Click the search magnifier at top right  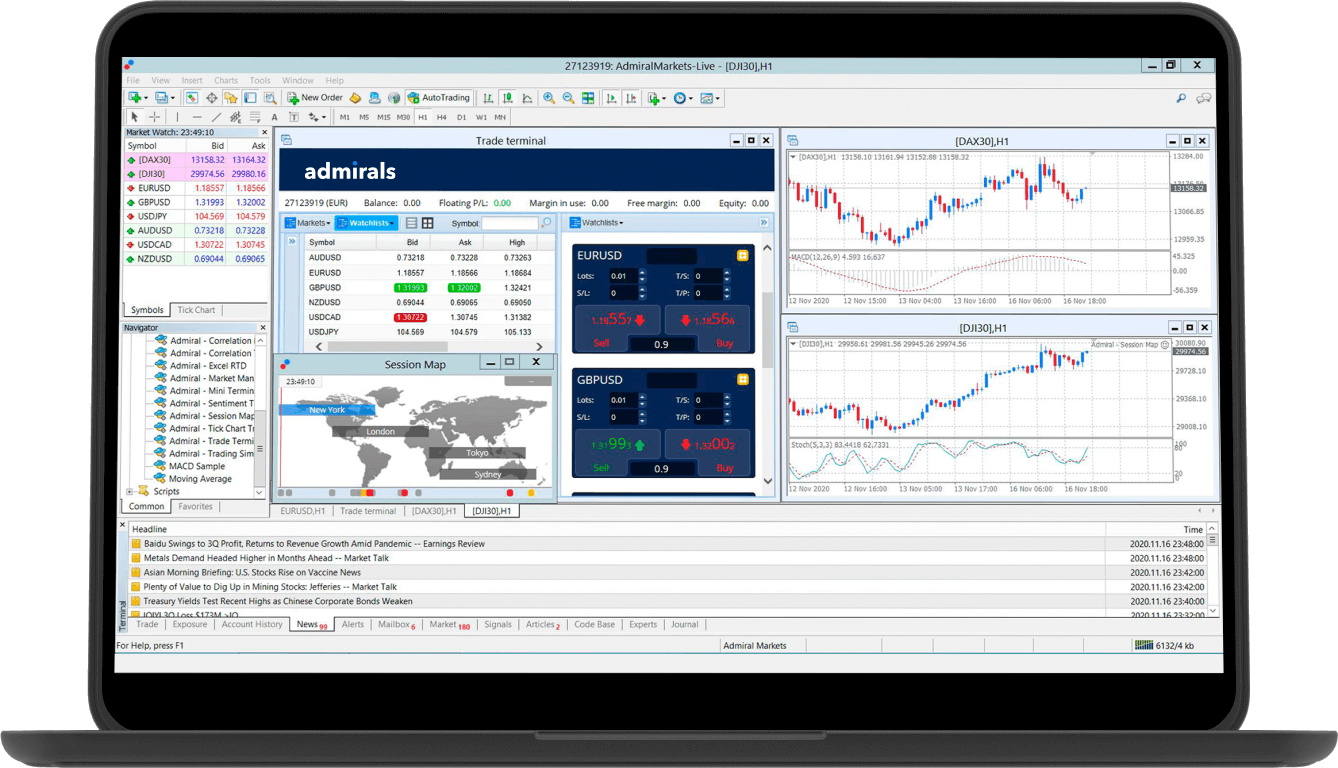1181,98
